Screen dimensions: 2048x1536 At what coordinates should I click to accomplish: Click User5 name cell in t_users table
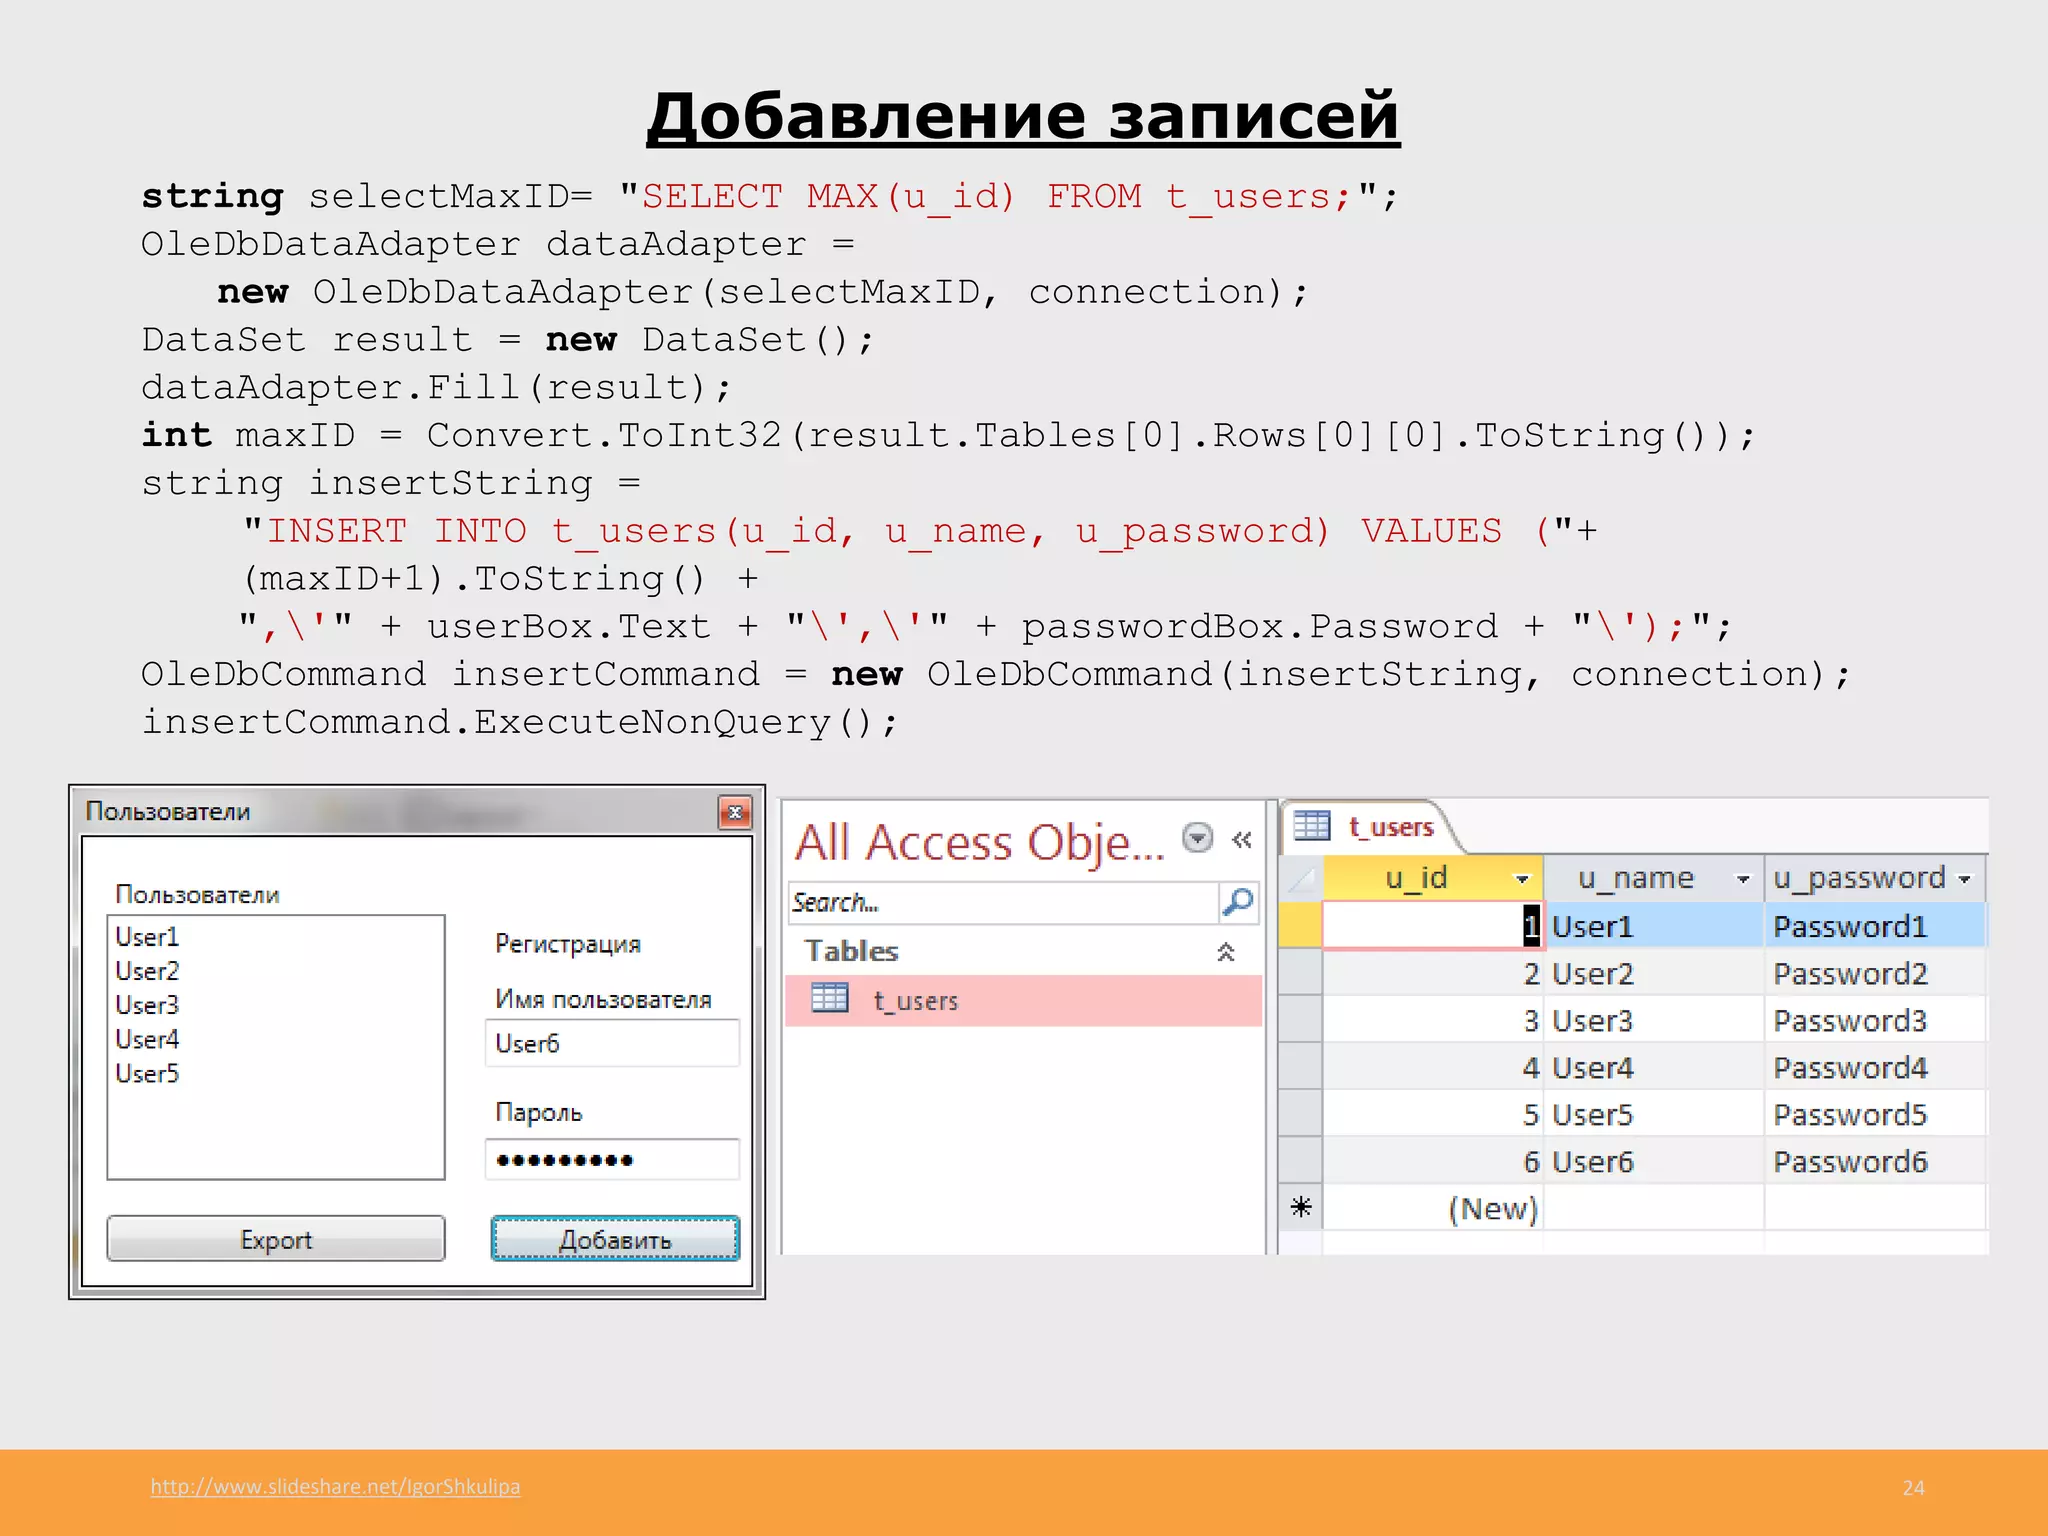tap(1654, 1114)
